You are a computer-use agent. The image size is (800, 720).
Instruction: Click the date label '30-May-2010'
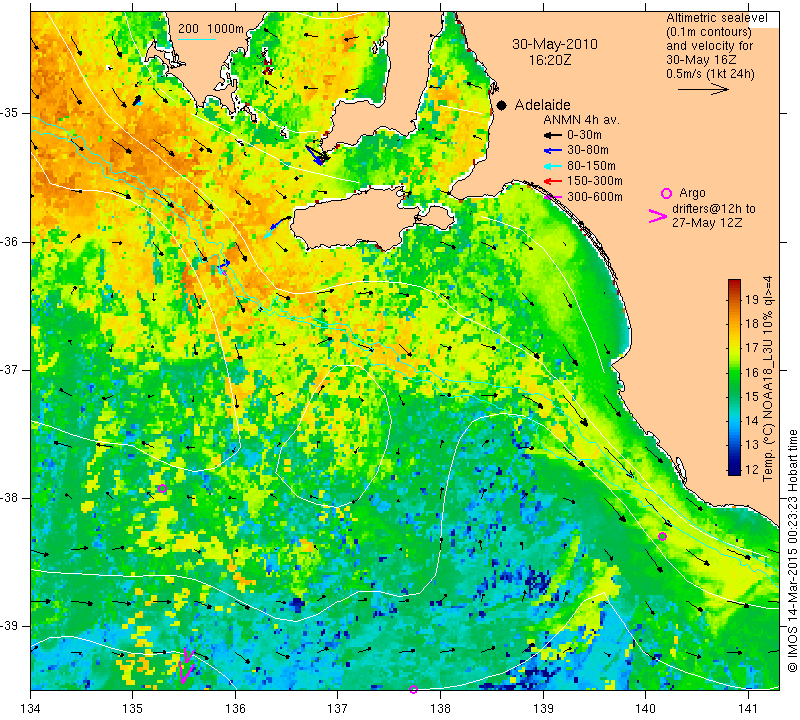point(555,44)
